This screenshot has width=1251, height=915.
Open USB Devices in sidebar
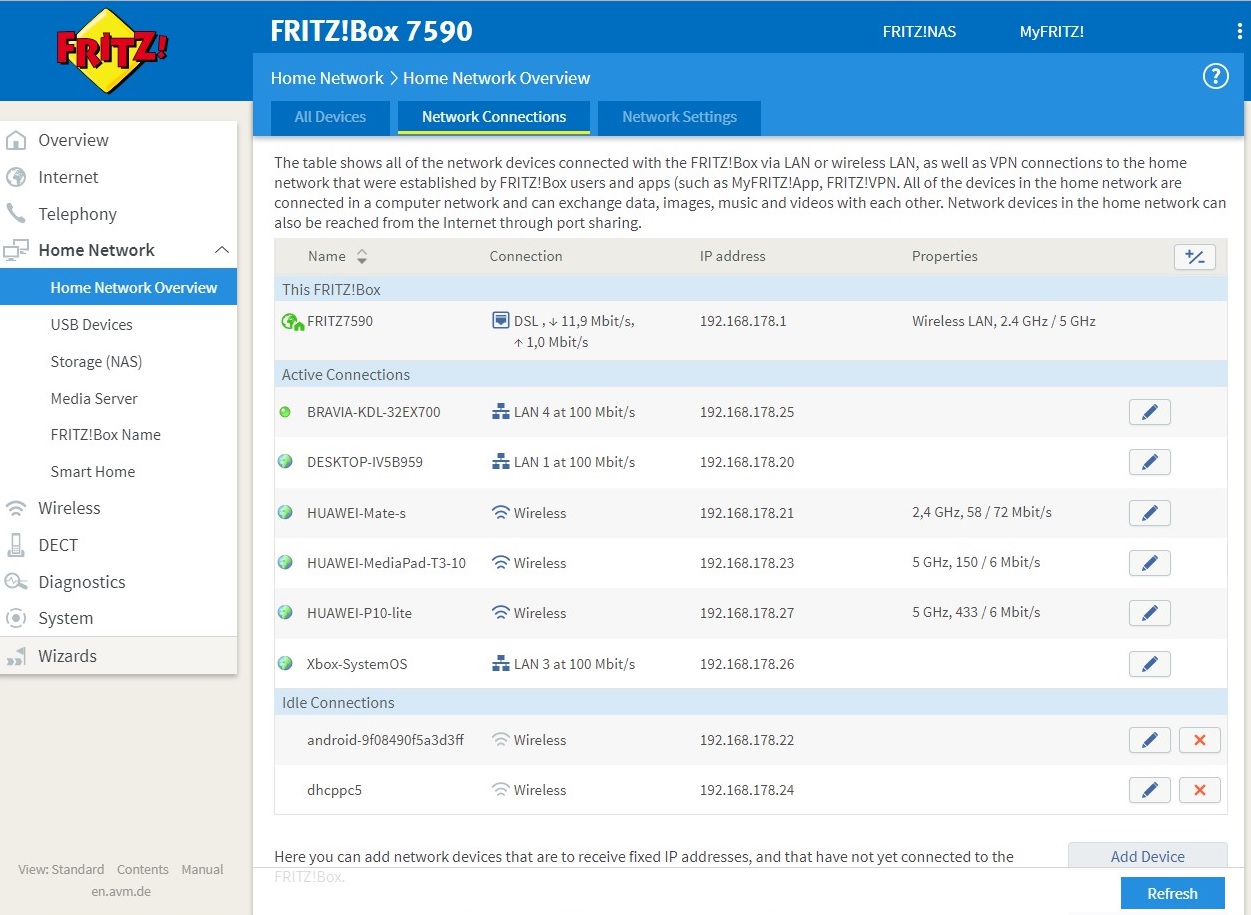pos(92,324)
